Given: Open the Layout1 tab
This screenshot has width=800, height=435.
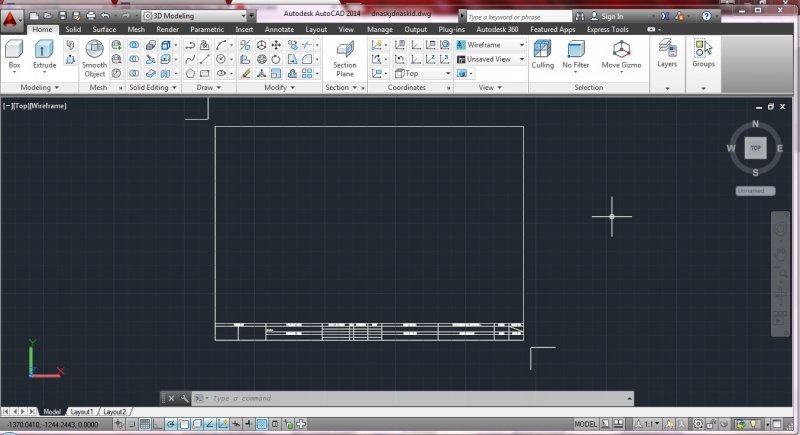Looking at the screenshot, I should coord(81,411).
